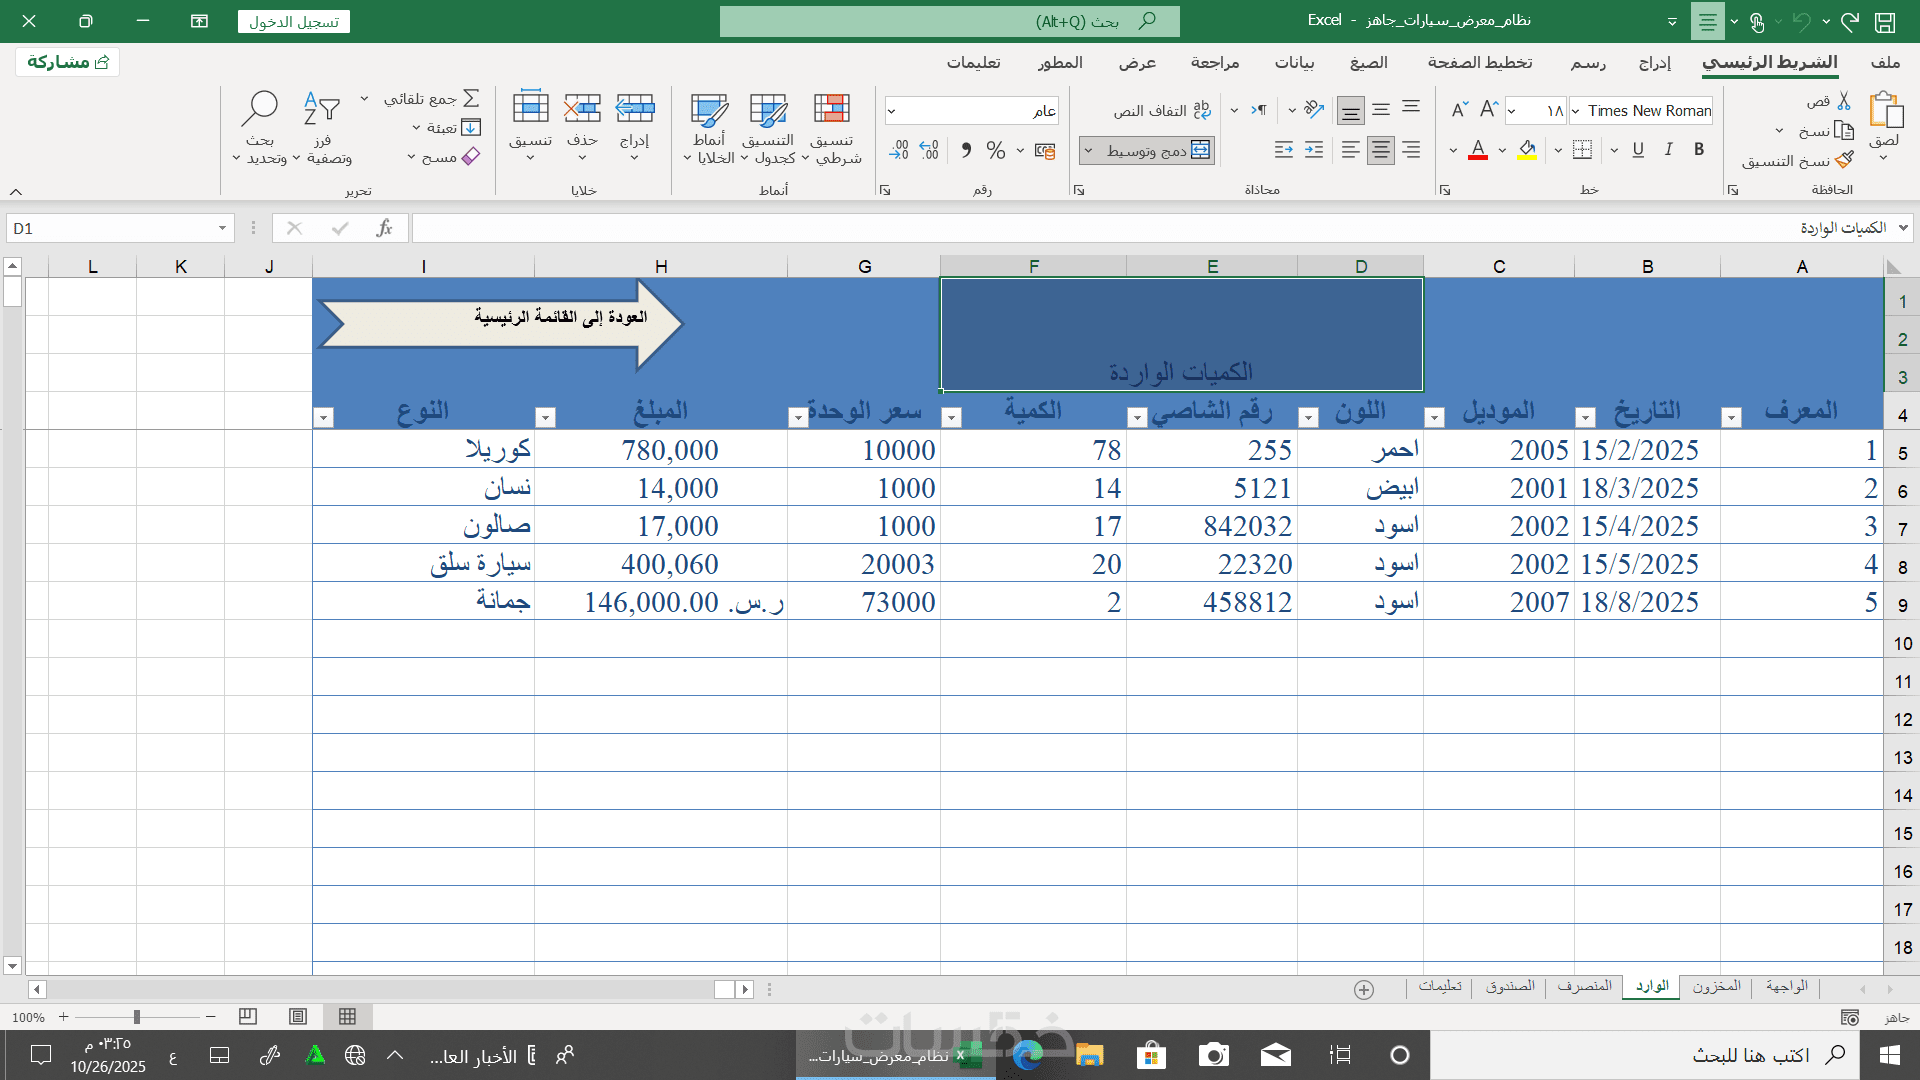The width and height of the screenshot is (1920, 1080).
Task: Open the النوع column filter dropdown
Action: point(324,418)
